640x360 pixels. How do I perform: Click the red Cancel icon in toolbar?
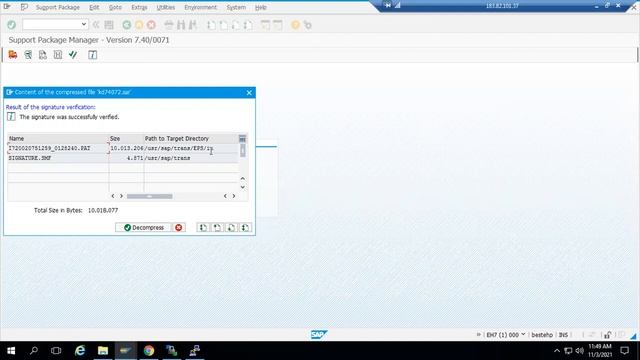click(151, 25)
